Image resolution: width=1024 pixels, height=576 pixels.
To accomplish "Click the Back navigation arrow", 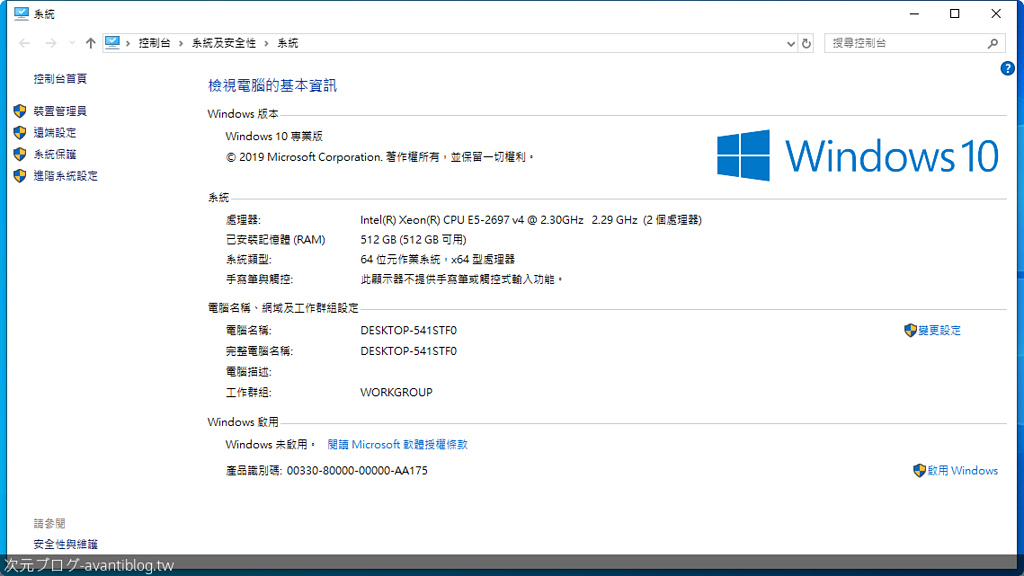I will point(25,43).
